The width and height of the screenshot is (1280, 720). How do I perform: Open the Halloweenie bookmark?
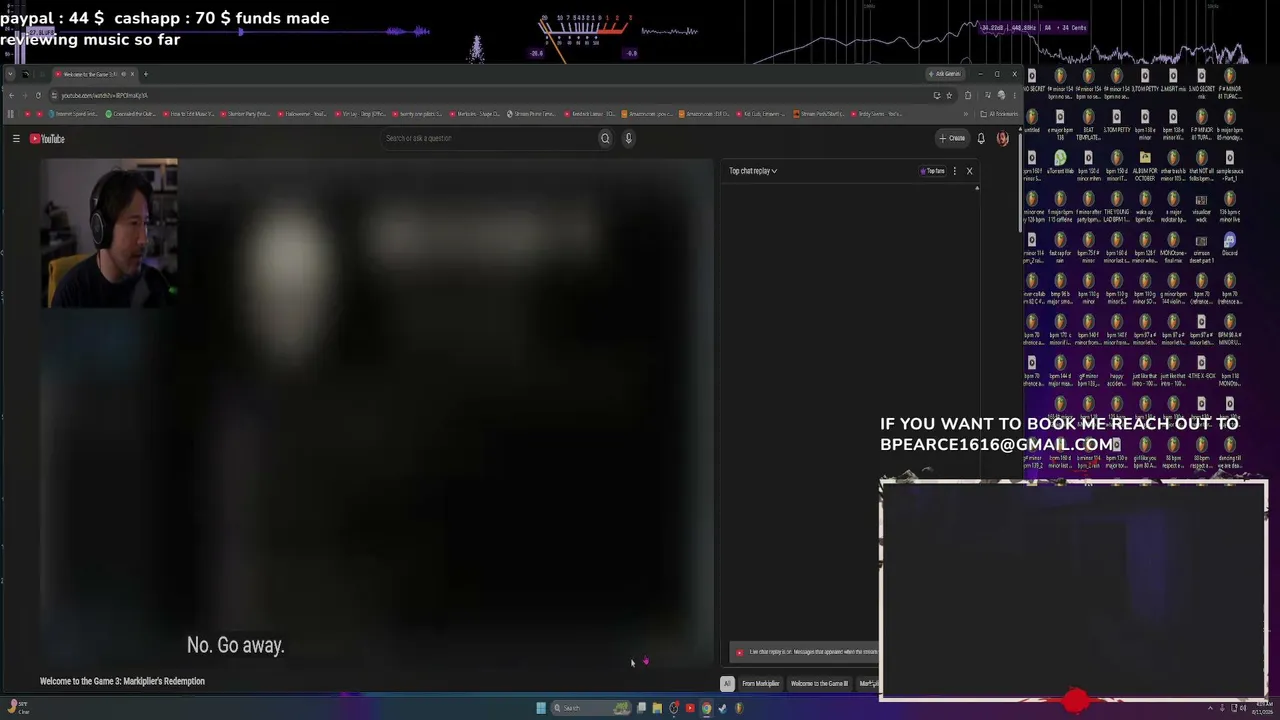click(x=304, y=114)
